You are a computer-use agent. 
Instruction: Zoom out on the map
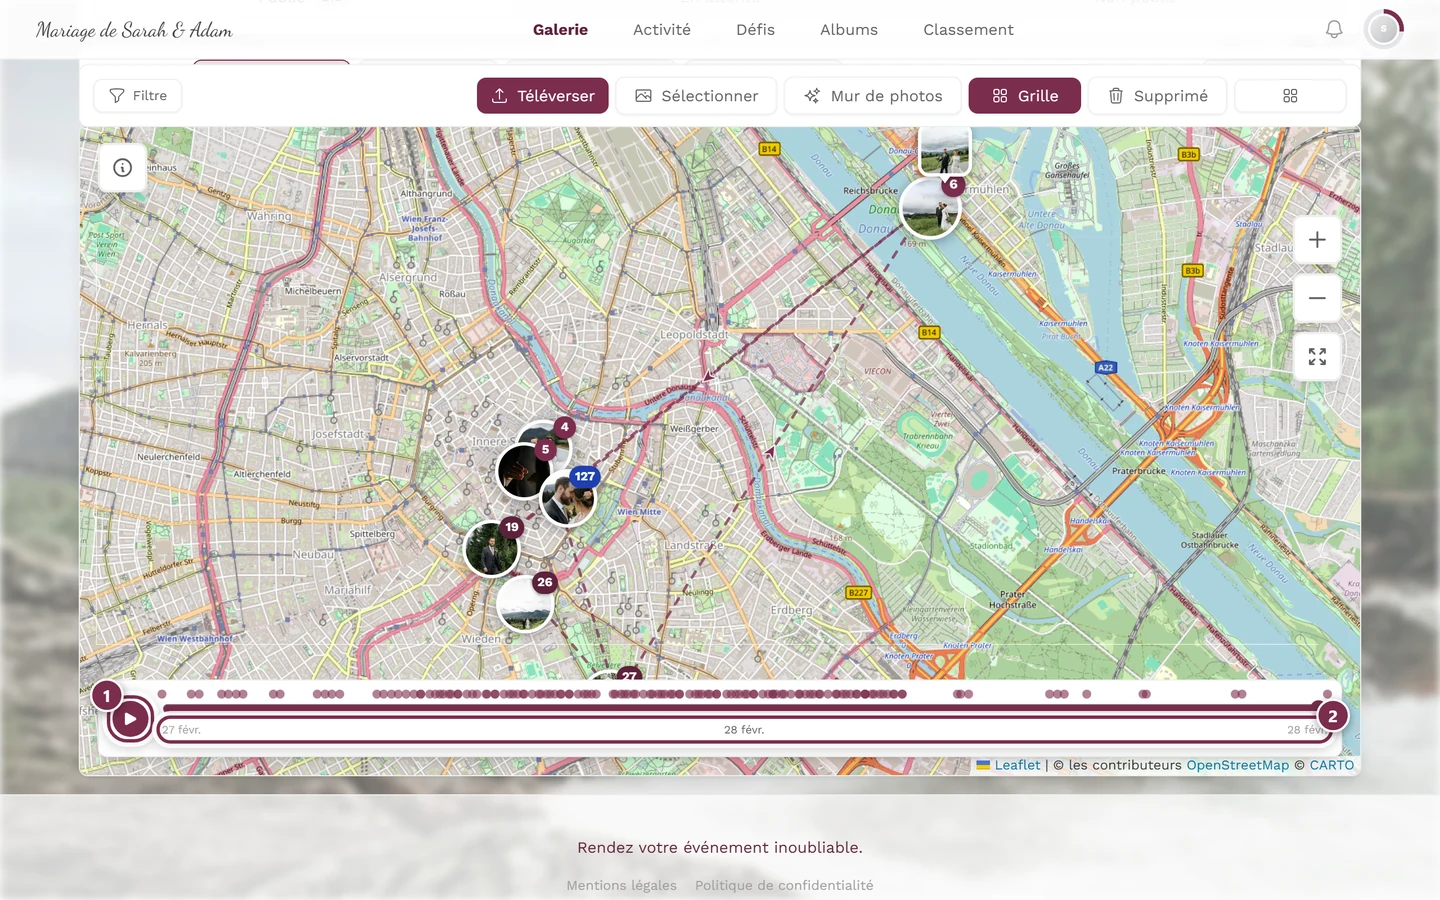1317,298
